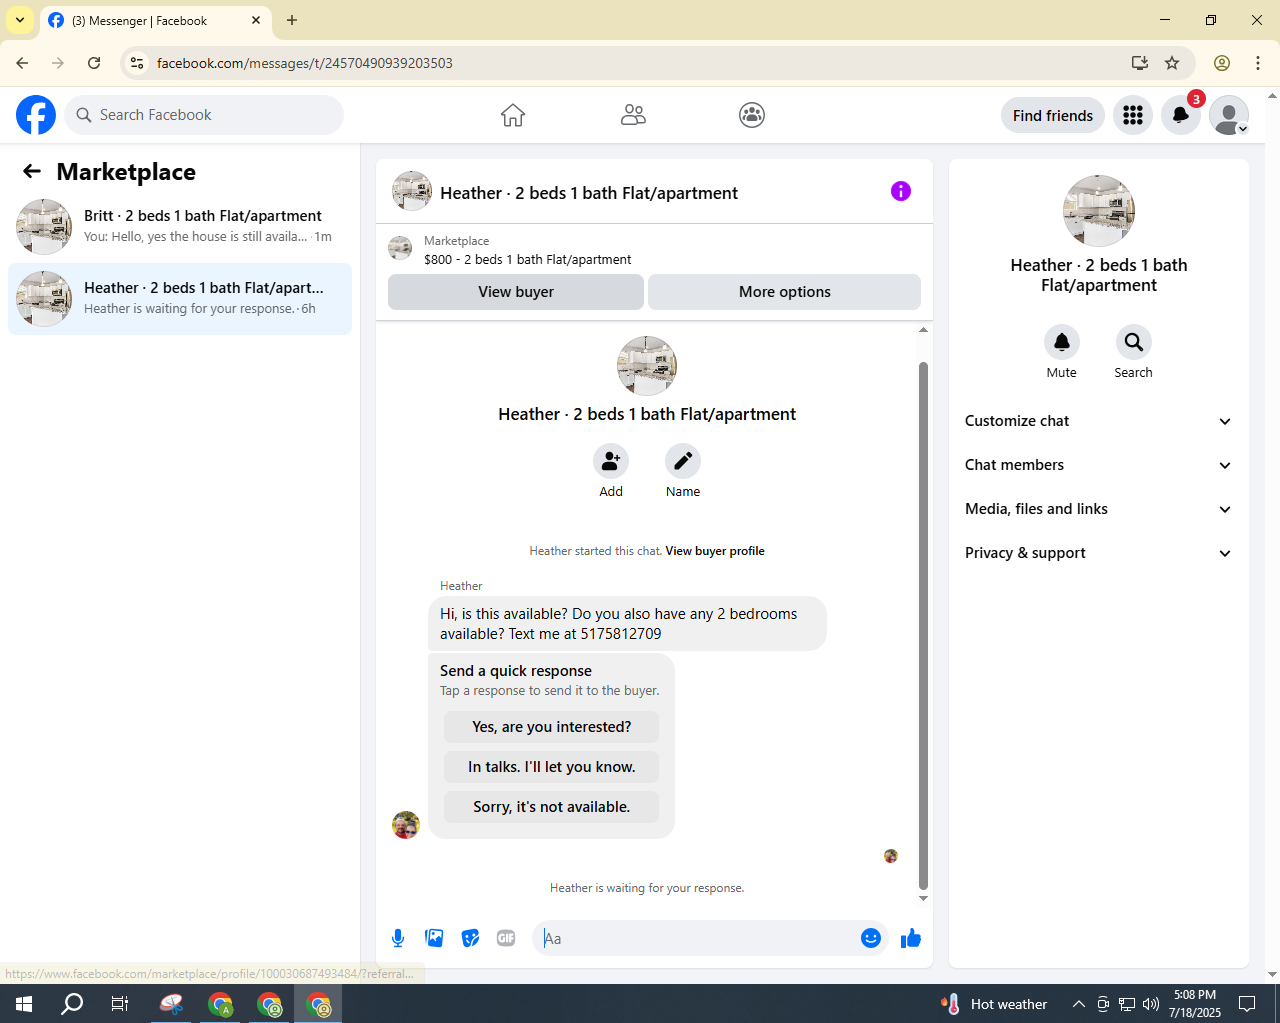Click the message input box
Screen dimensions: 1280x1023
697,938
